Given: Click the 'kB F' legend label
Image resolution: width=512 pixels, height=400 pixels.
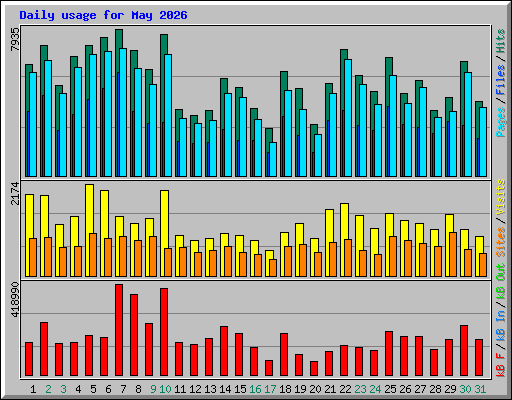Looking at the screenshot, I should (x=501, y=365).
